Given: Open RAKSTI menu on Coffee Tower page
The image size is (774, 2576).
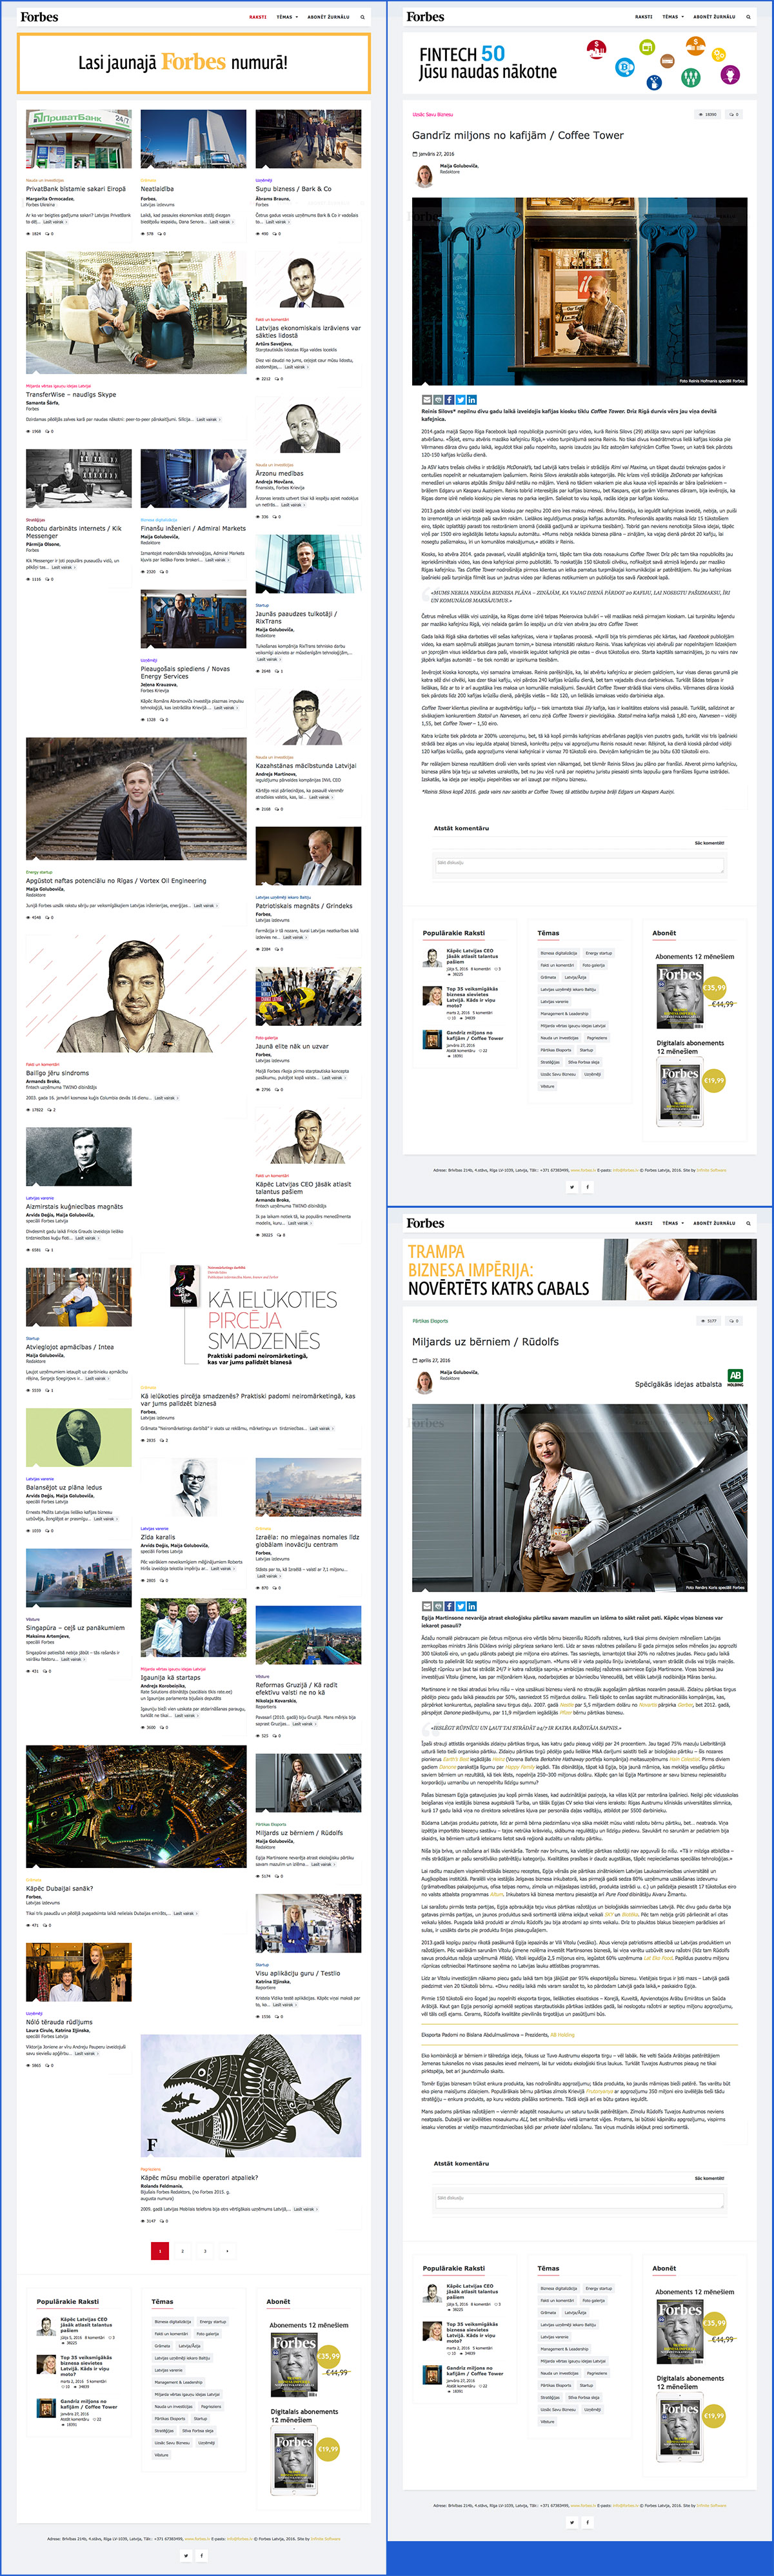Looking at the screenshot, I should click(x=644, y=17).
